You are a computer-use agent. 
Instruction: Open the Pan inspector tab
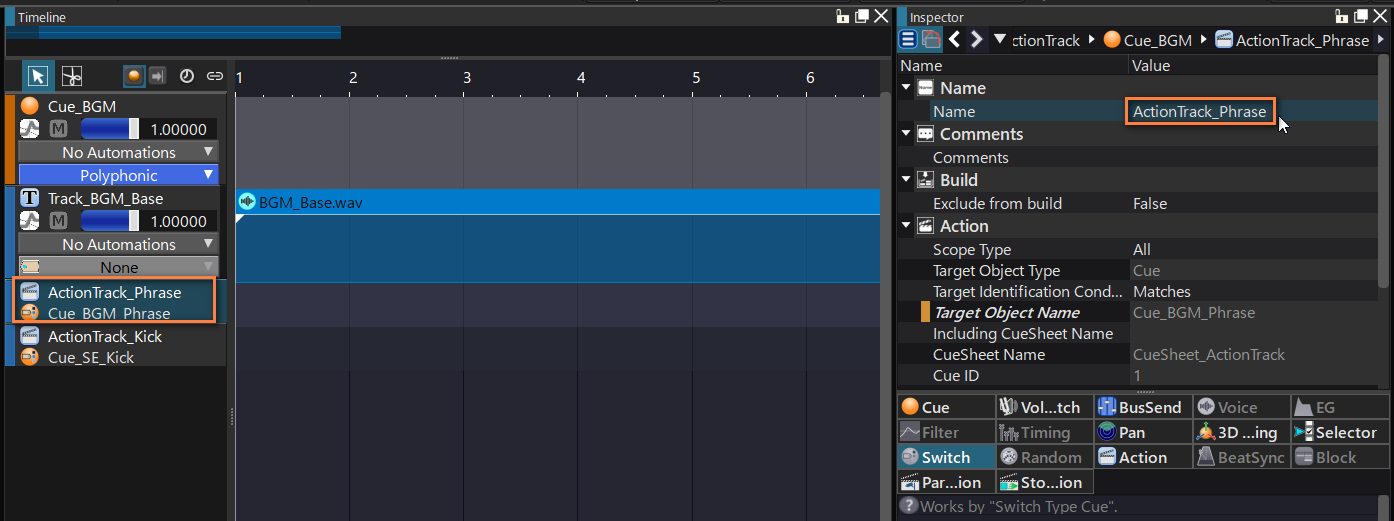1142,432
